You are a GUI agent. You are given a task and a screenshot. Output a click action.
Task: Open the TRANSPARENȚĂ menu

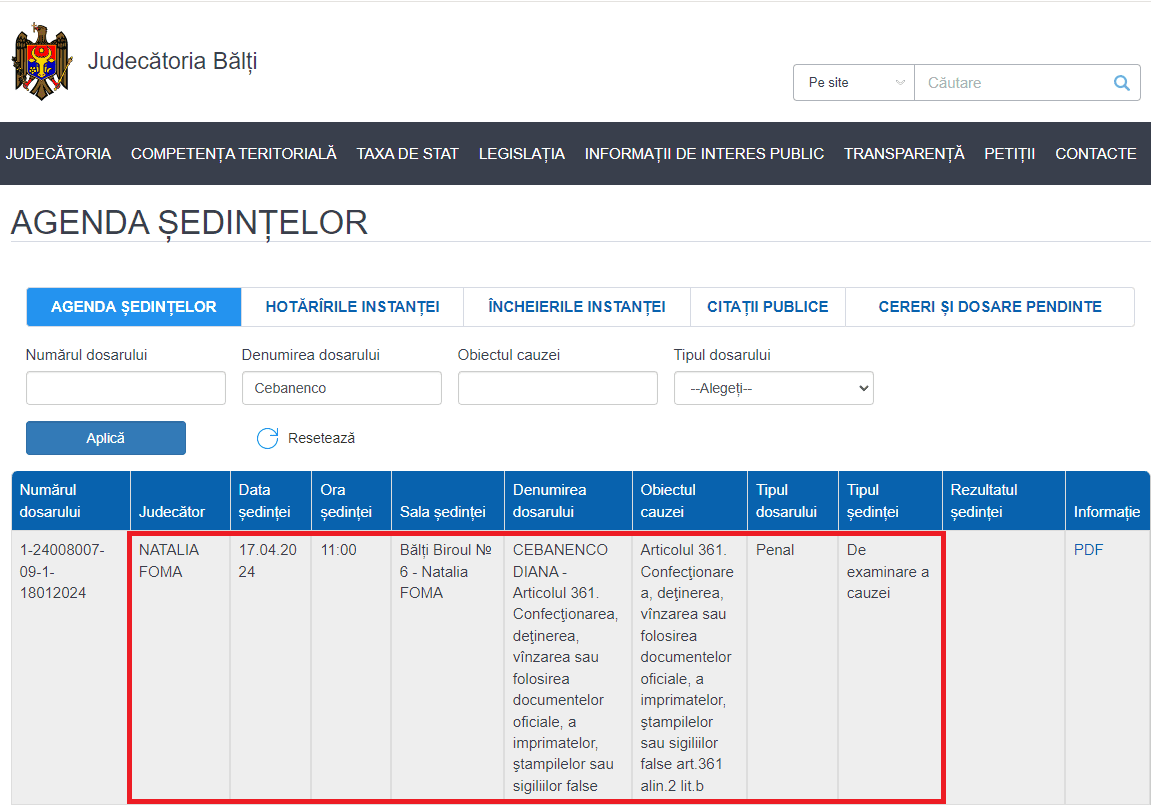903,154
